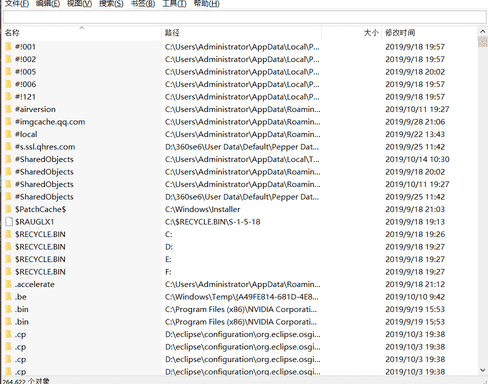Screen dimensions: 488x384
Task: Click the folder icon for #!001
Action: pyautogui.click(x=9, y=47)
